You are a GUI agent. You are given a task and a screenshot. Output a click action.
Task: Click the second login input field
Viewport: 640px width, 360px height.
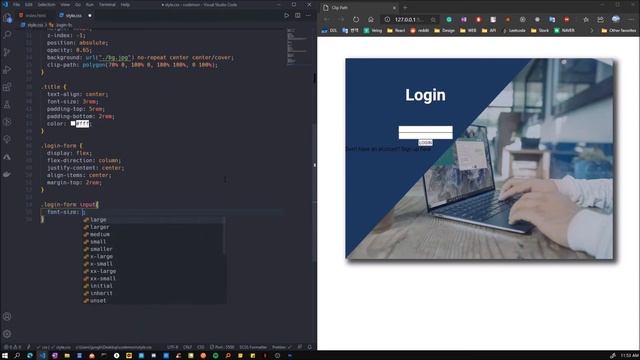pyautogui.click(x=425, y=136)
